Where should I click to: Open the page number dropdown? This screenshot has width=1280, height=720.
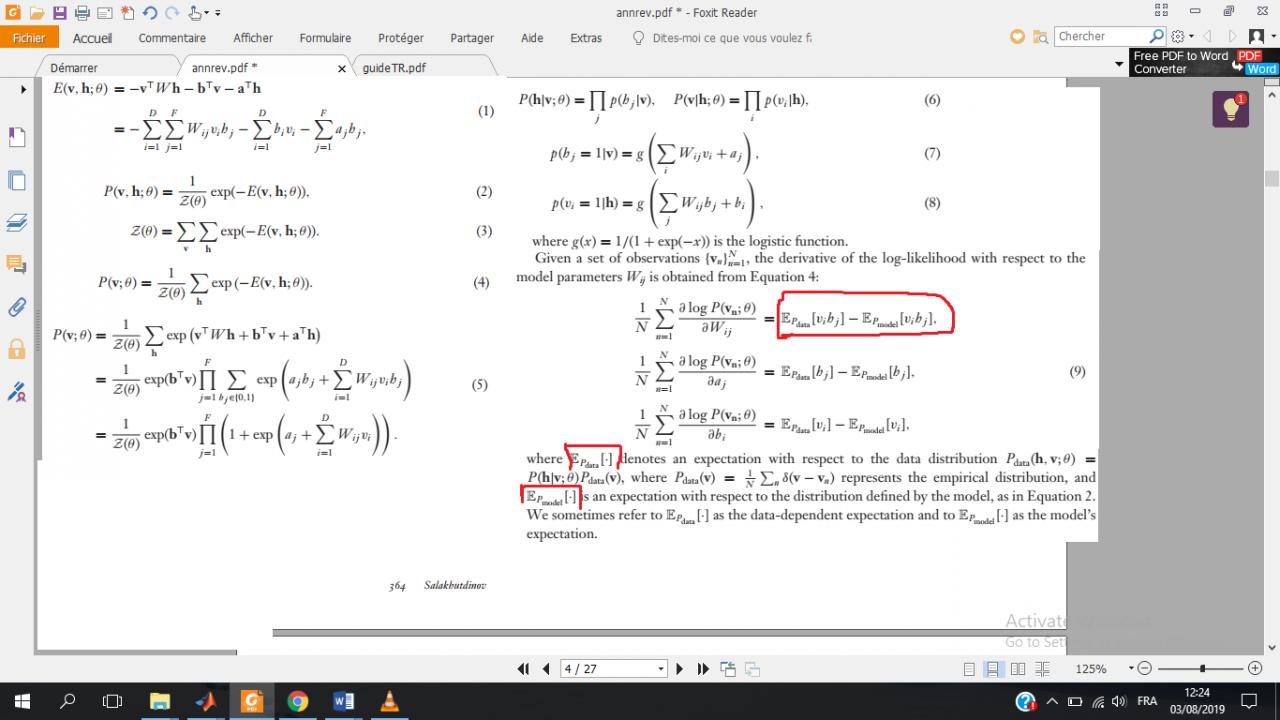click(661, 669)
